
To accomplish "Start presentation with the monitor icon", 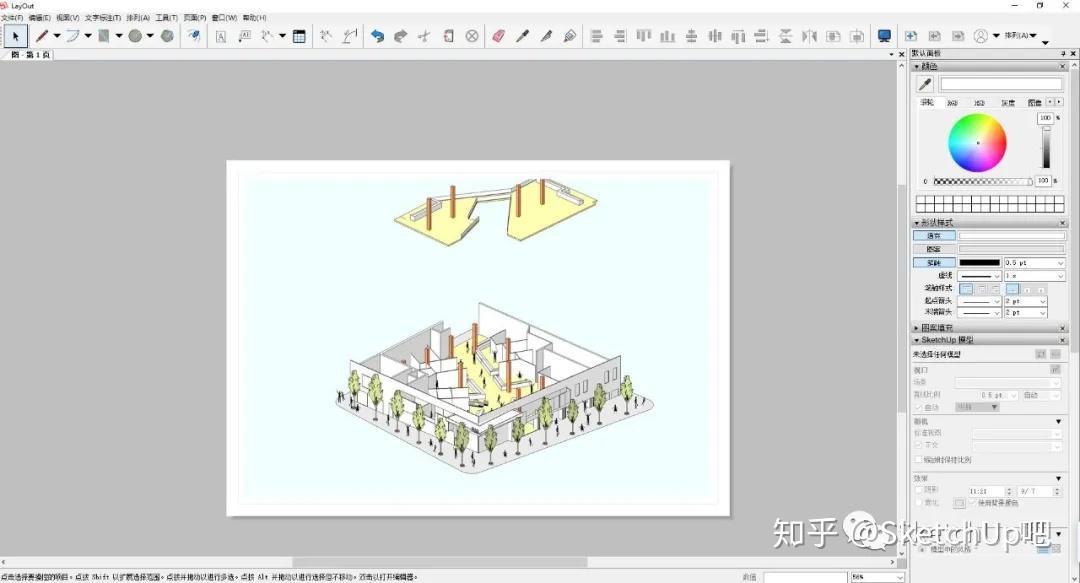I will (x=884, y=36).
